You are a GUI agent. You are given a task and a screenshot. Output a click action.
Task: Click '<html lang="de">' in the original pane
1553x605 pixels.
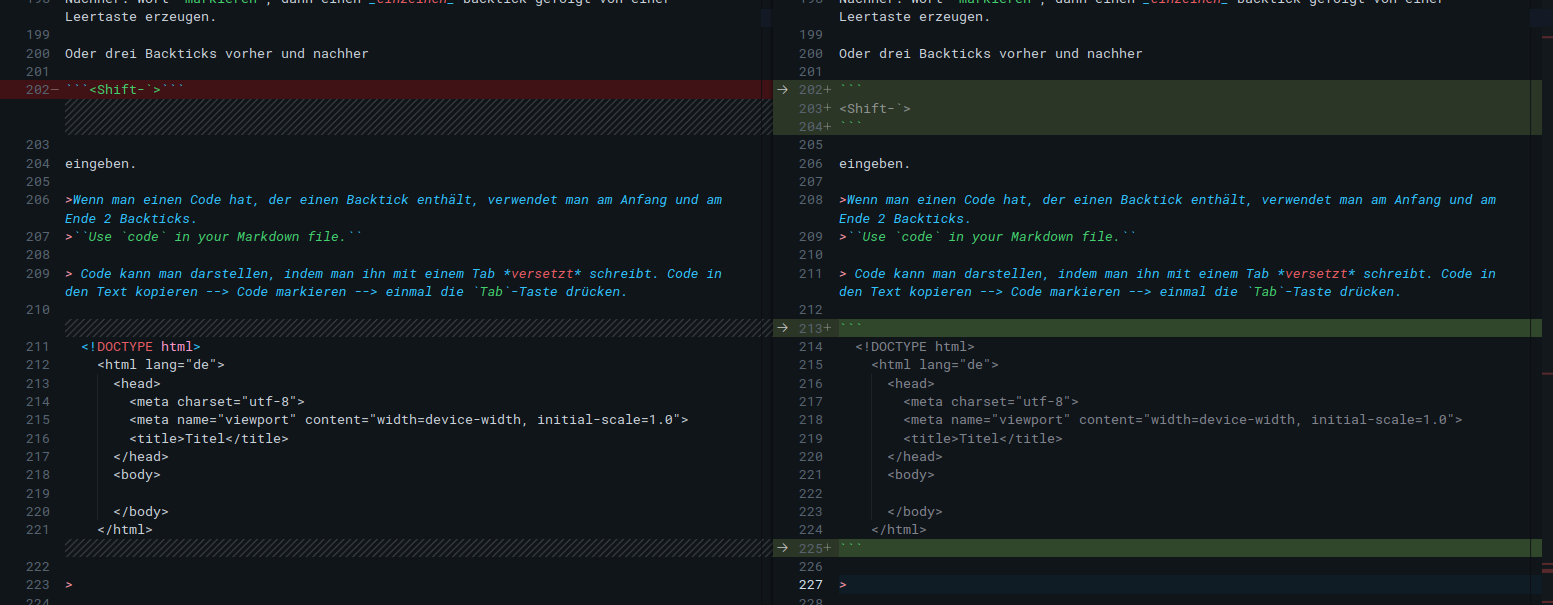tap(161, 365)
